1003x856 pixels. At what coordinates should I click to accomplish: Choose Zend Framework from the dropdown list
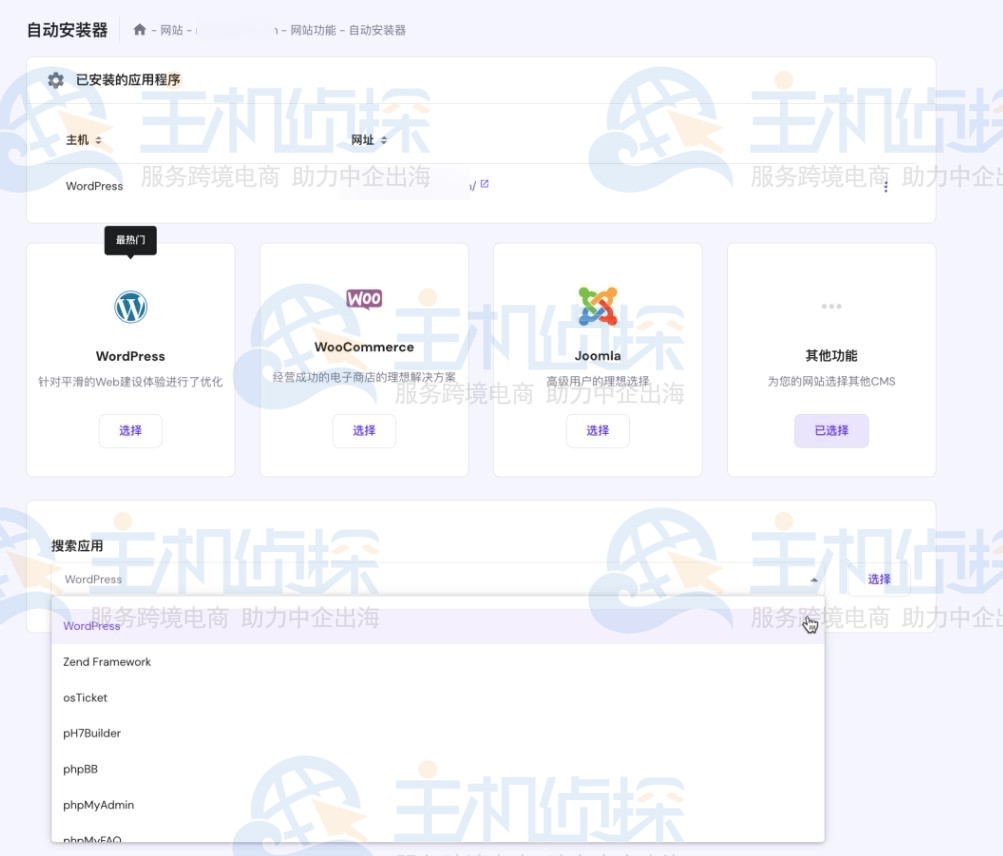click(x=438, y=662)
